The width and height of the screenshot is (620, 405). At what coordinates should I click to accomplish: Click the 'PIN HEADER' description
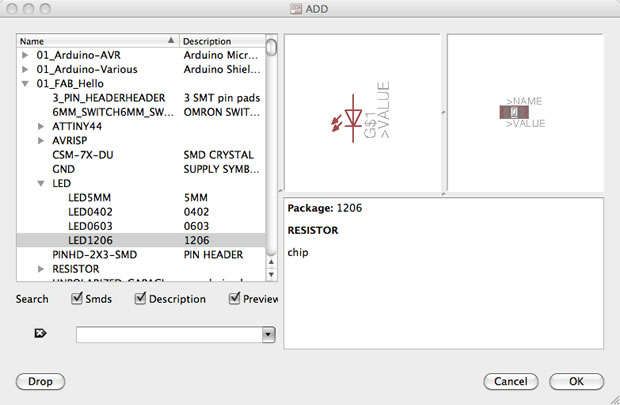[x=213, y=254]
